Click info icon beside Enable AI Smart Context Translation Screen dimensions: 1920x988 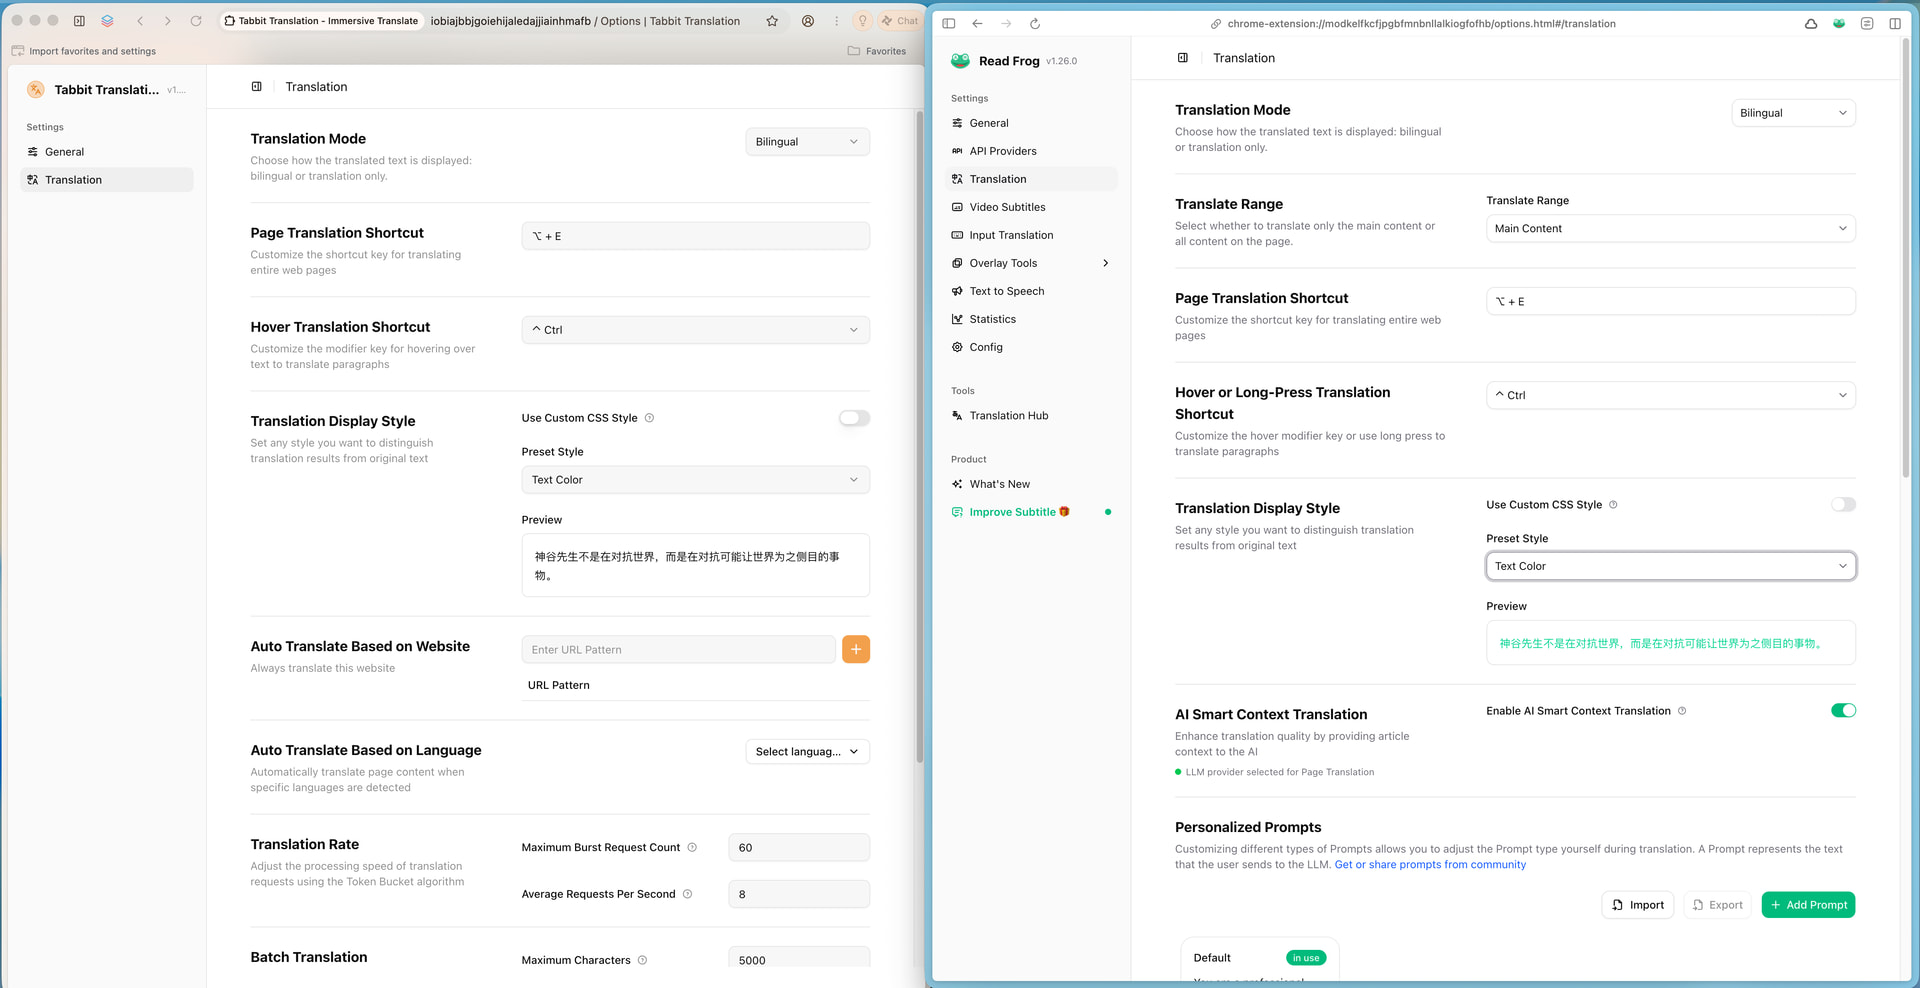pyautogui.click(x=1682, y=711)
